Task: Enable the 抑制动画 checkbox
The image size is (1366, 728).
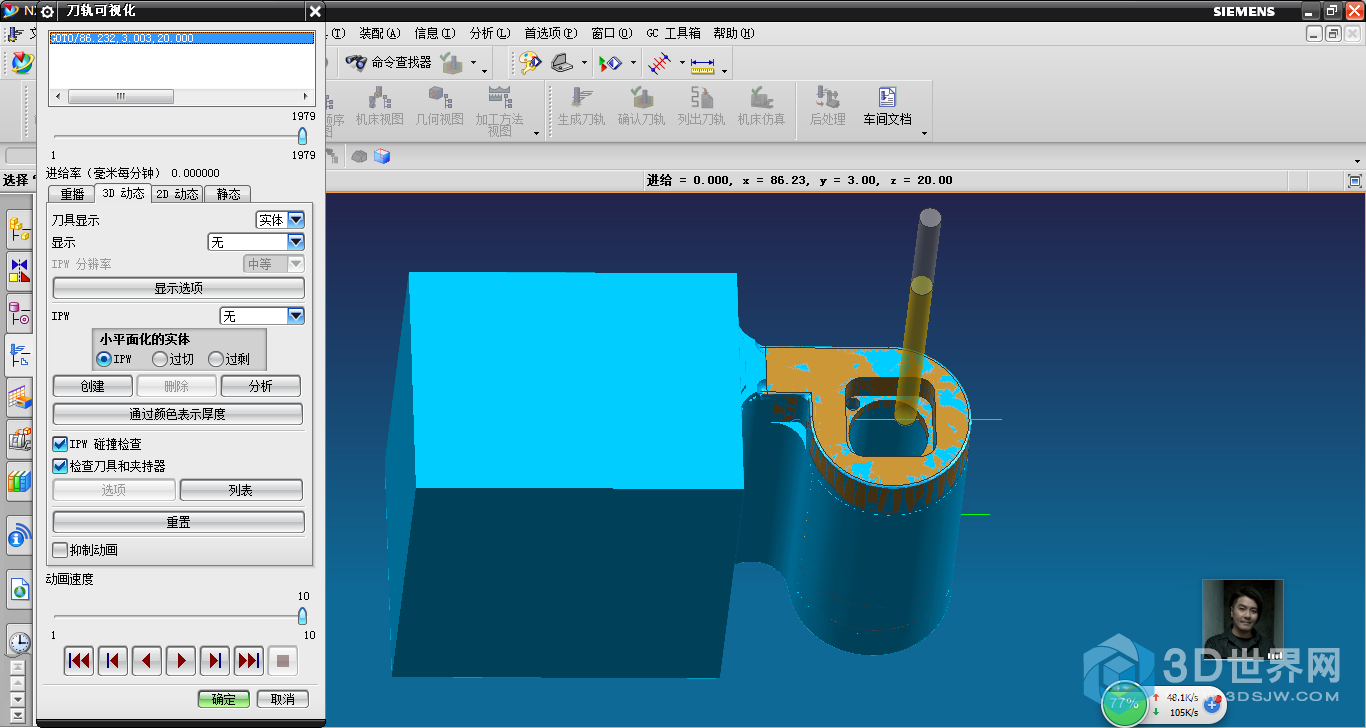Action: click(x=61, y=550)
